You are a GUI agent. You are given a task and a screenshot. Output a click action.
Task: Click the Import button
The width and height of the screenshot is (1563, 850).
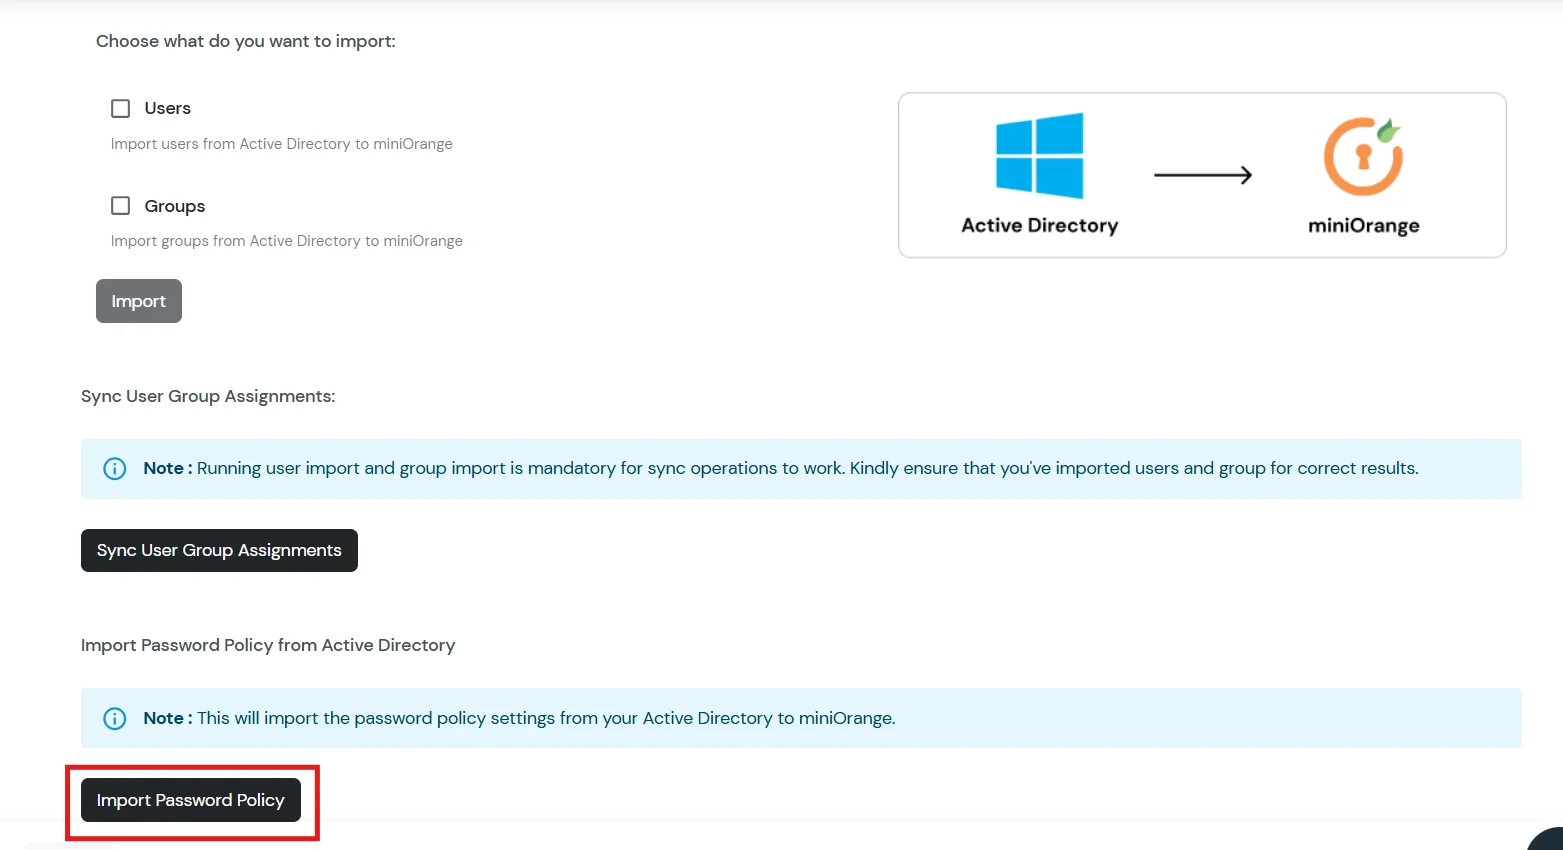tap(138, 300)
